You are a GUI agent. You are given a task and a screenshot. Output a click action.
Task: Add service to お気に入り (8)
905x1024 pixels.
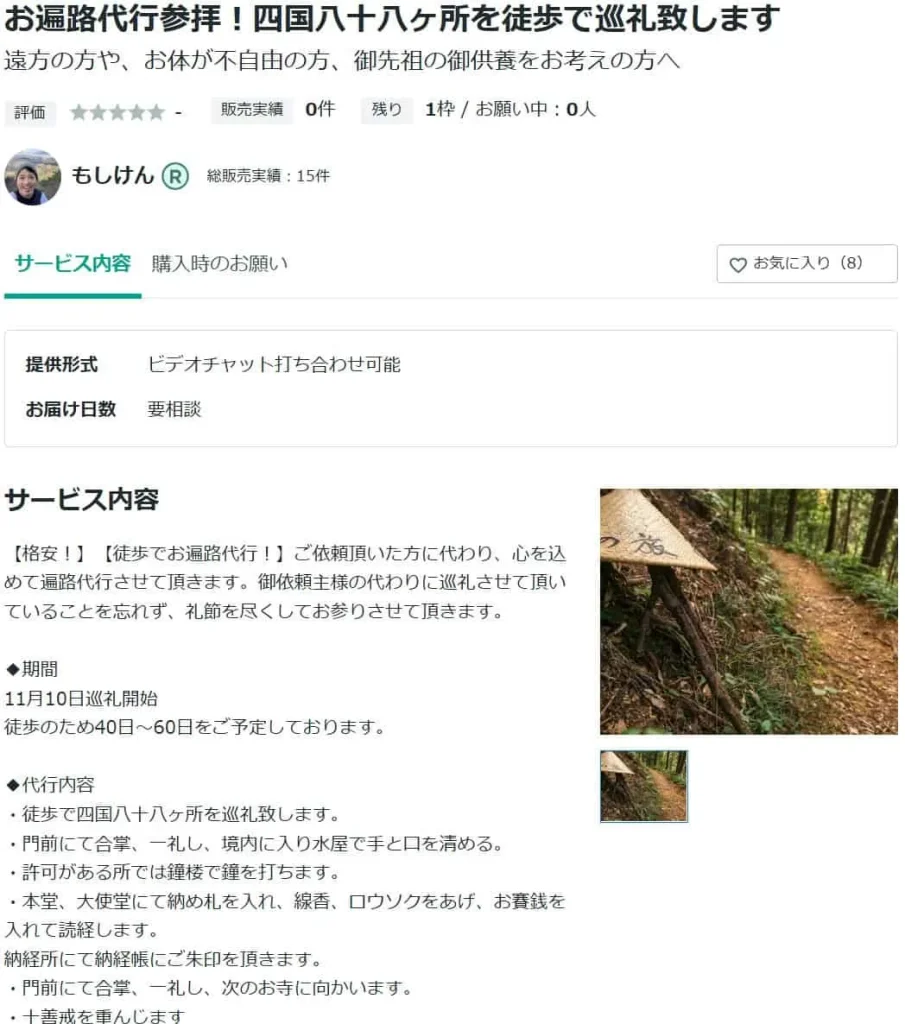pos(806,263)
